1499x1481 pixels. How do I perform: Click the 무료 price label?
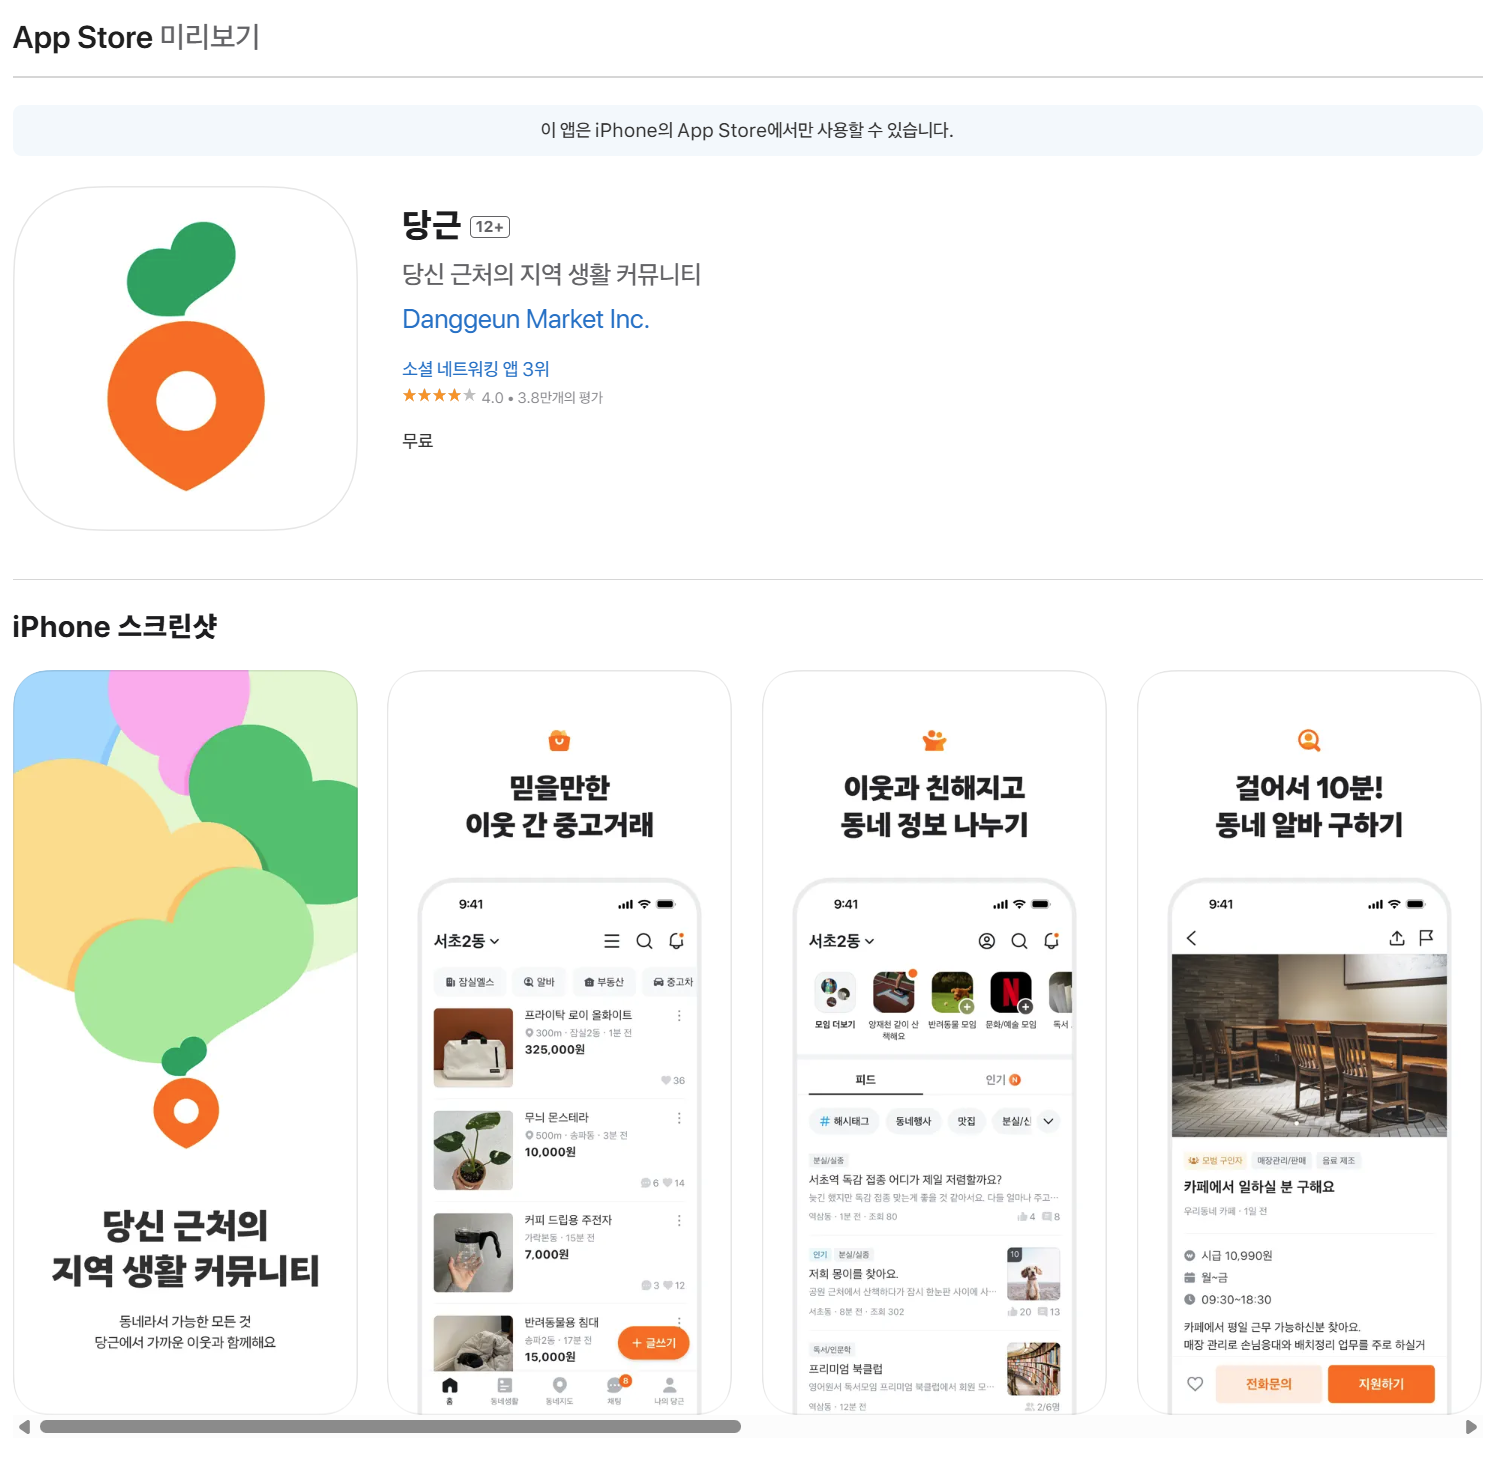pyautogui.click(x=418, y=441)
